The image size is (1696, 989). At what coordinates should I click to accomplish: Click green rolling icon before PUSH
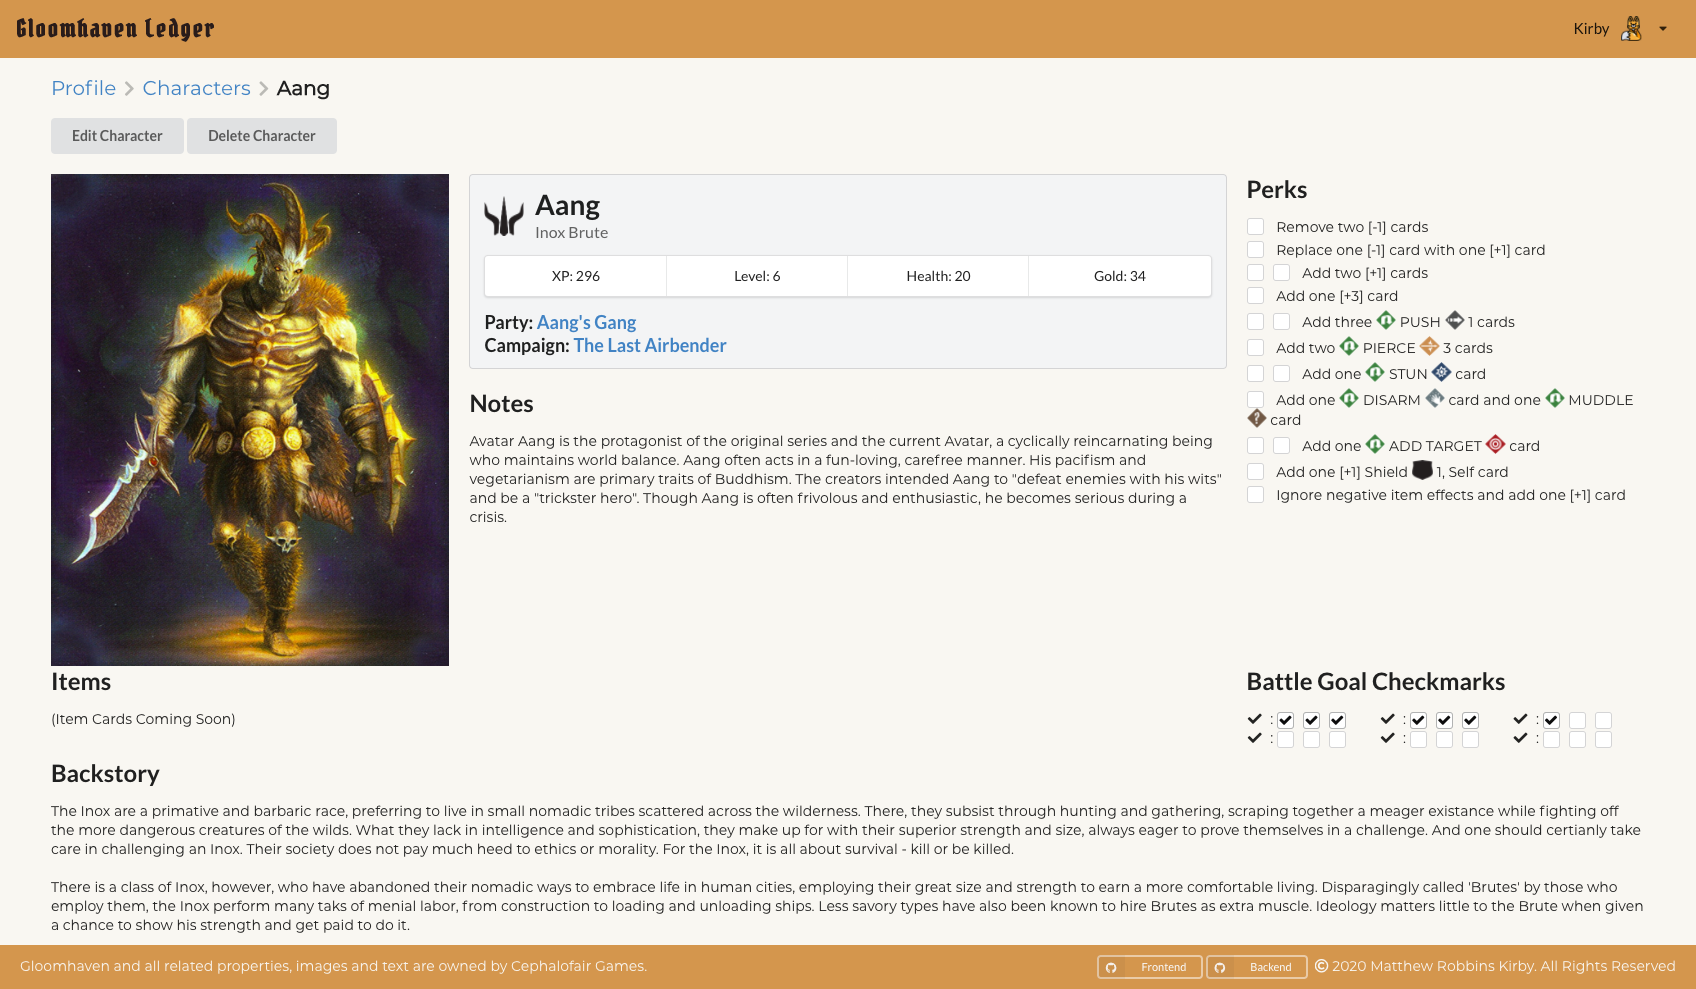pos(1386,320)
